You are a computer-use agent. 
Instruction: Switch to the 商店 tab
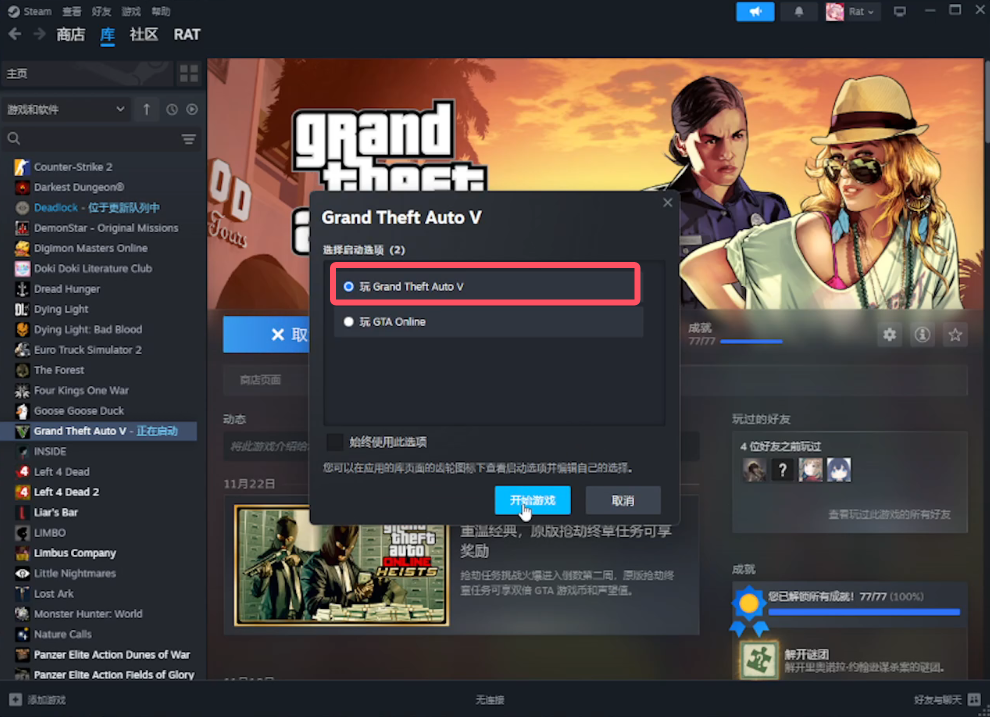pyautogui.click(x=71, y=35)
